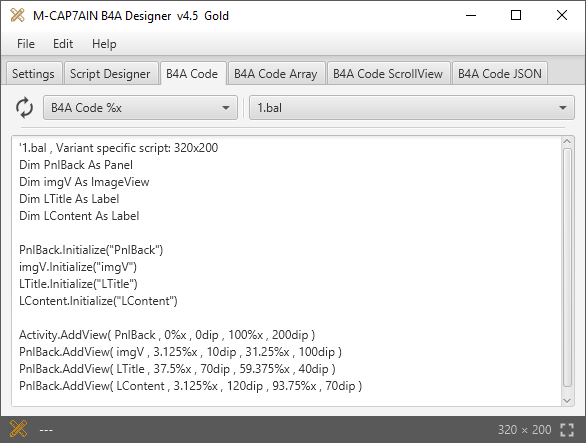The height and width of the screenshot is (443, 586).
Task: Close the B4A Designer window
Action: 562,15
